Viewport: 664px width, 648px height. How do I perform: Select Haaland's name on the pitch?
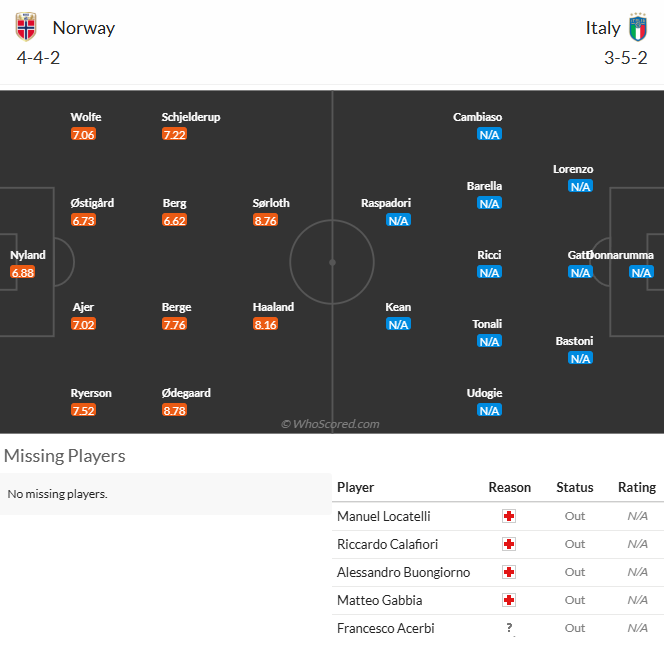click(273, 307)
